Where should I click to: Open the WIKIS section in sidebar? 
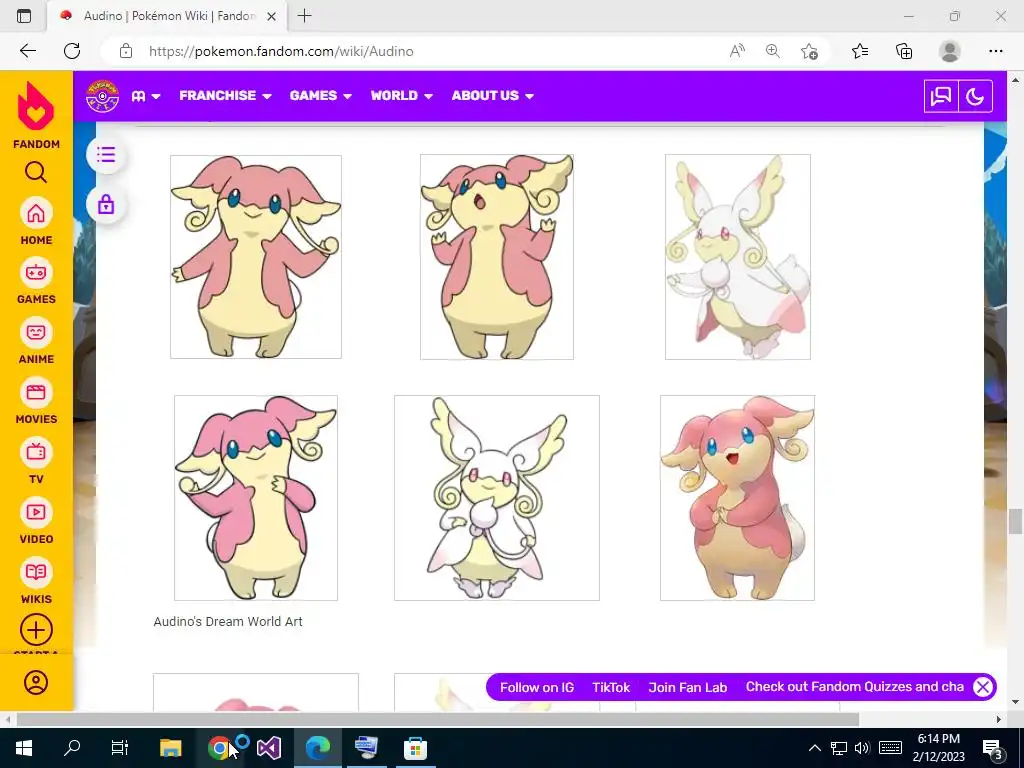36,582
